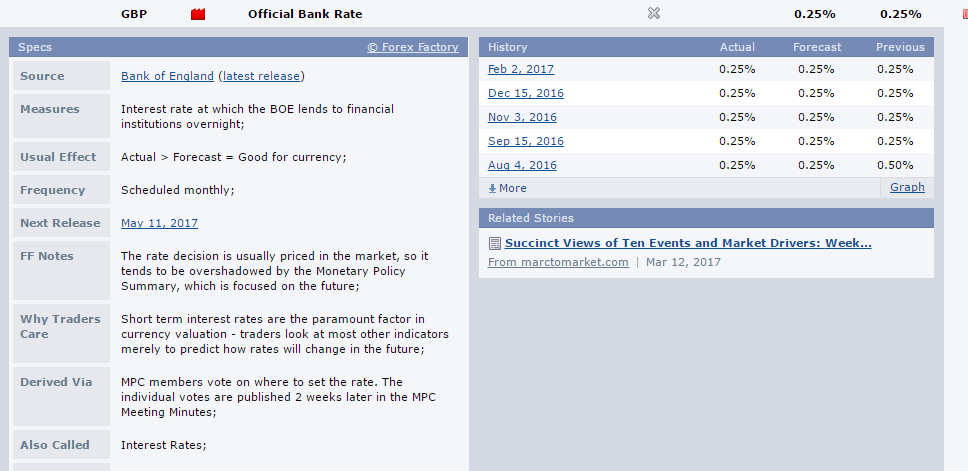Open the Feb 2, 2017 history entry
The height and width of the screenshot is (471, 968).
point(520,69)
